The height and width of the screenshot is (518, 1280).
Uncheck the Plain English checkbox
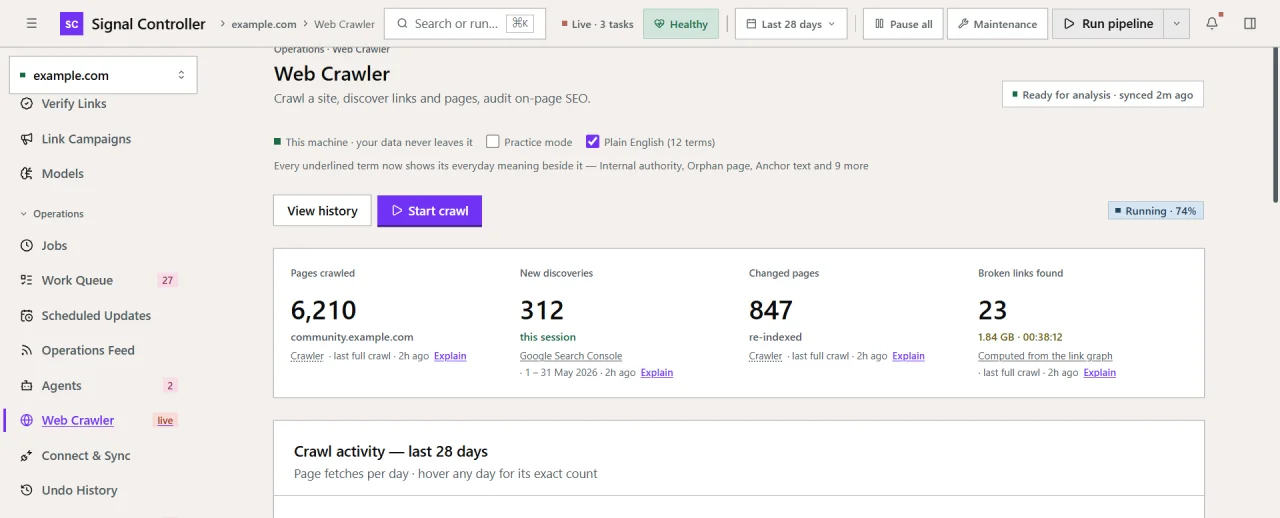pos(593,142)
